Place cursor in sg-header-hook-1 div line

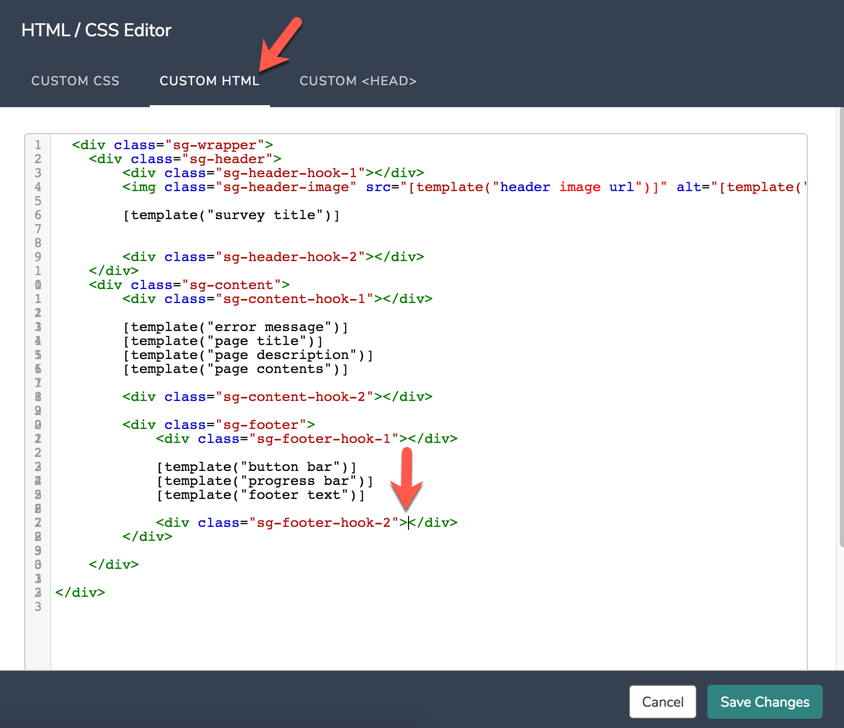pyautogui.click(x=273, y=173)
